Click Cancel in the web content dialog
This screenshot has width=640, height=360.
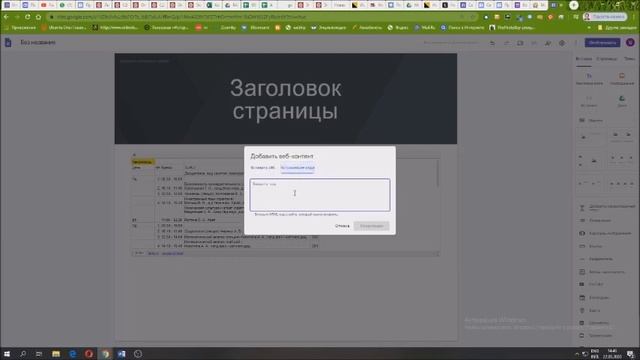[x=342, y=226]
